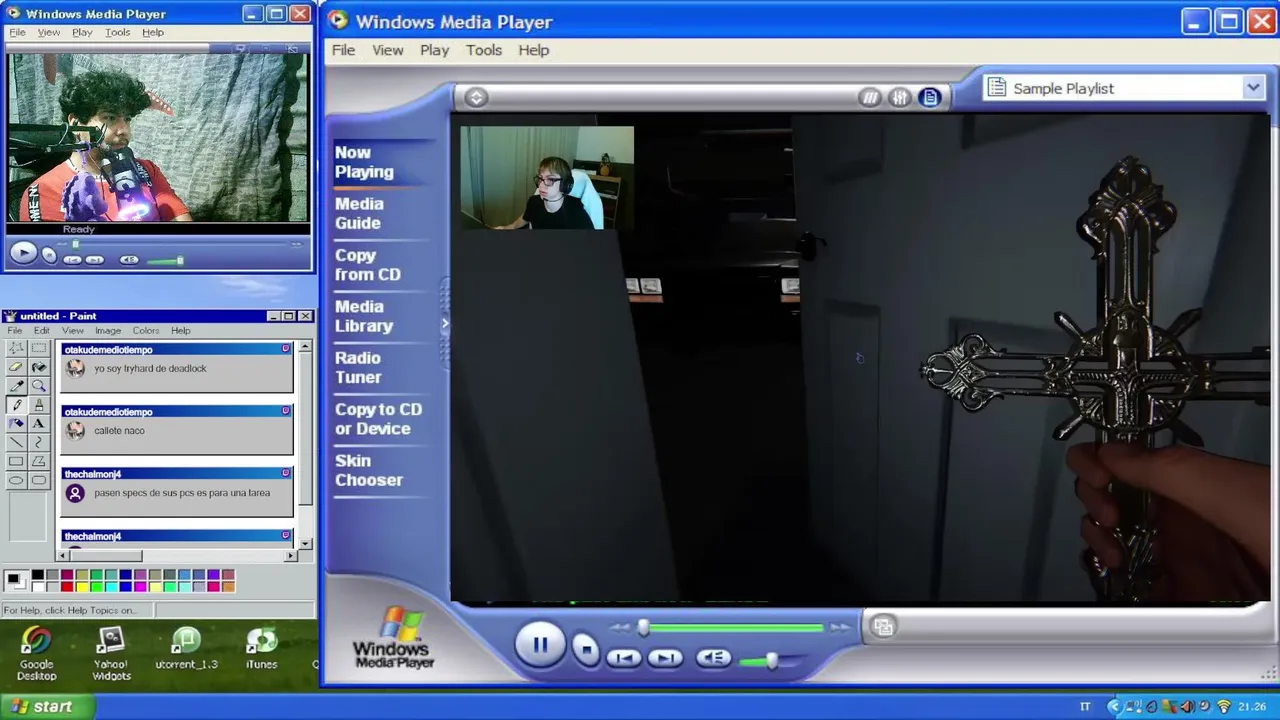The width and height of the screenshot is (1280, 720).
Task: Pick the red color swatch in Paint
Action: 67,586
